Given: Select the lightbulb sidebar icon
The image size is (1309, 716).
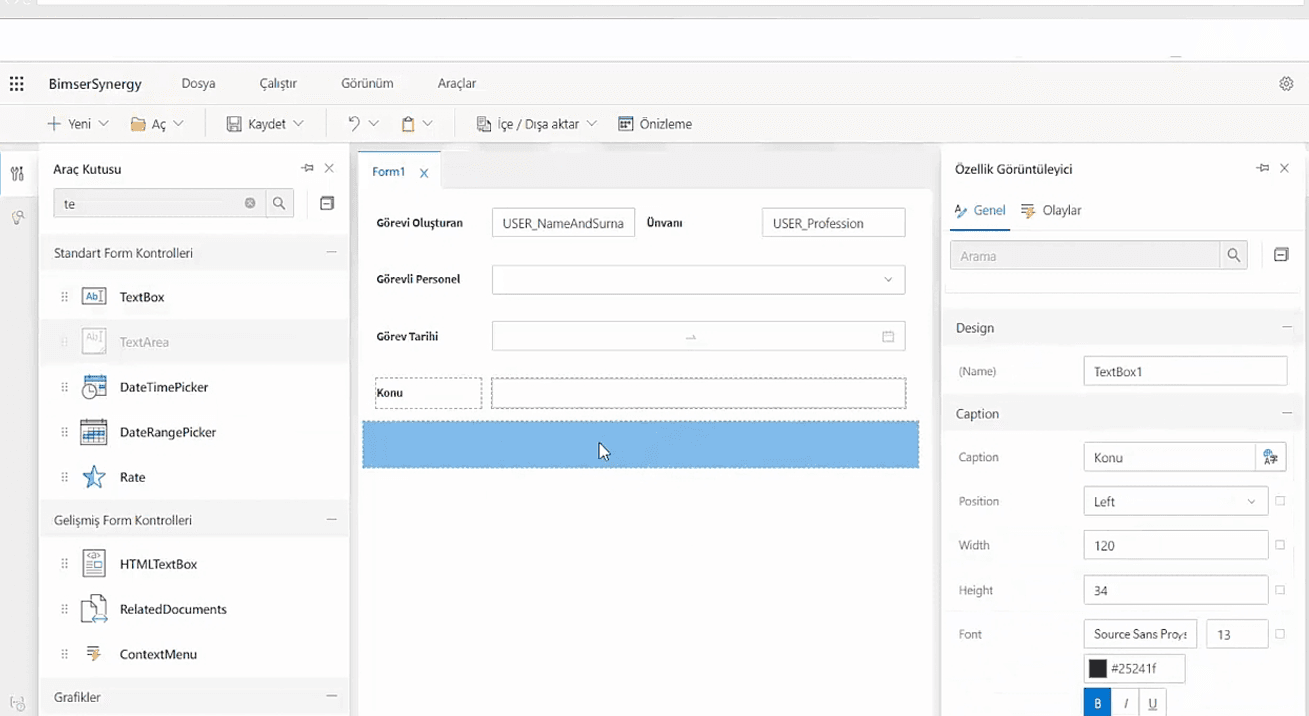Looking at the screenshot, I should point(17,217).
